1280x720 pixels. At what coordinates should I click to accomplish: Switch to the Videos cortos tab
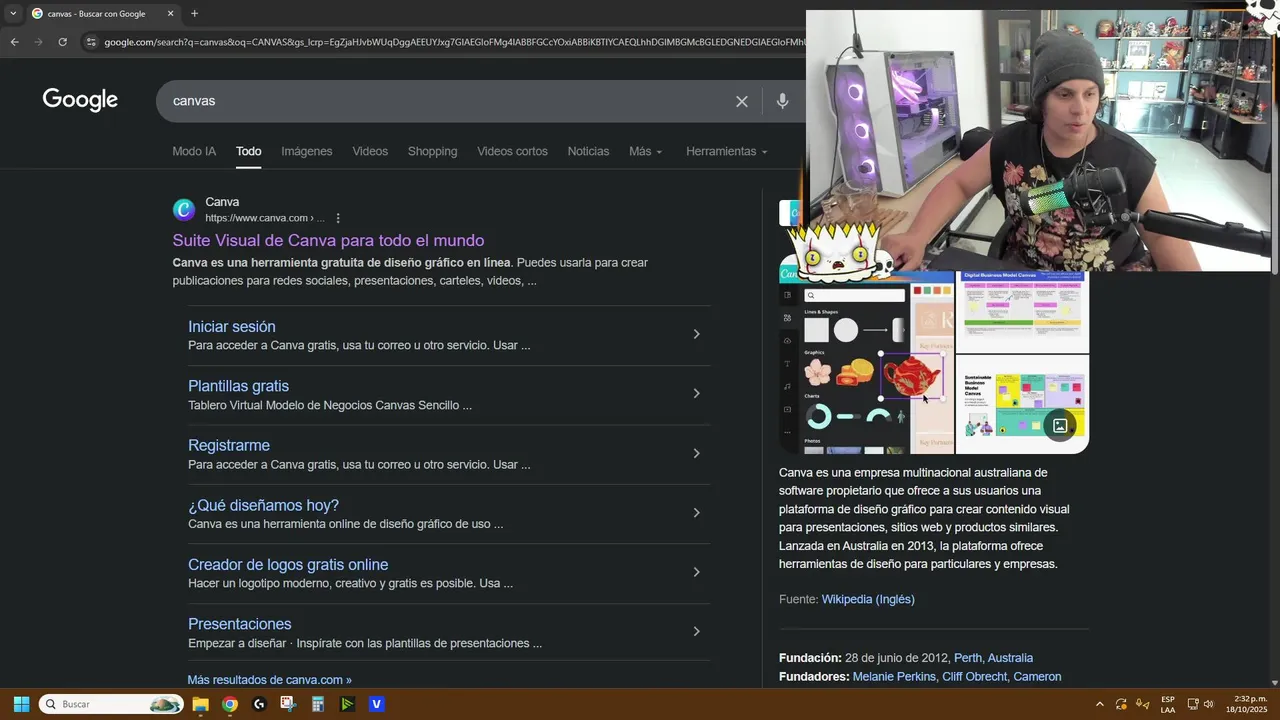(x=512, y=151)
